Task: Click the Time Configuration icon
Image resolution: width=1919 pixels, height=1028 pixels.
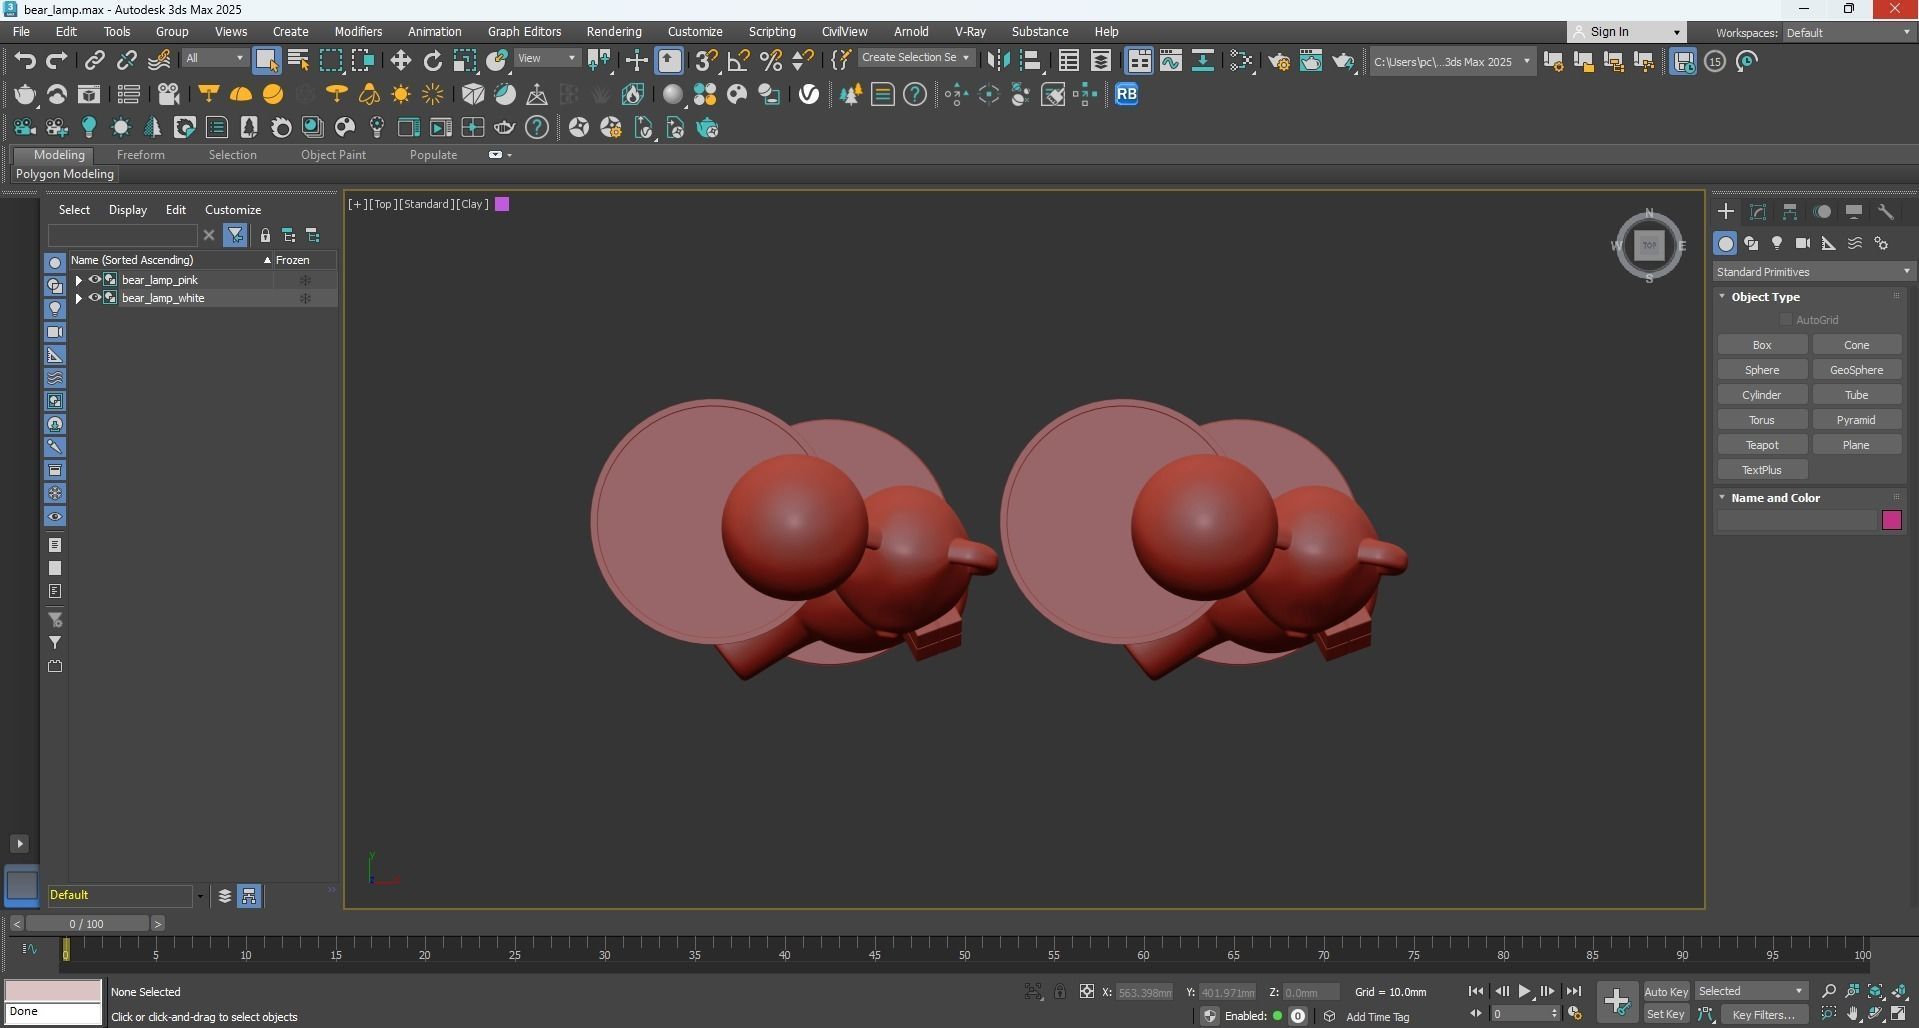Action: [1576, 1014]
